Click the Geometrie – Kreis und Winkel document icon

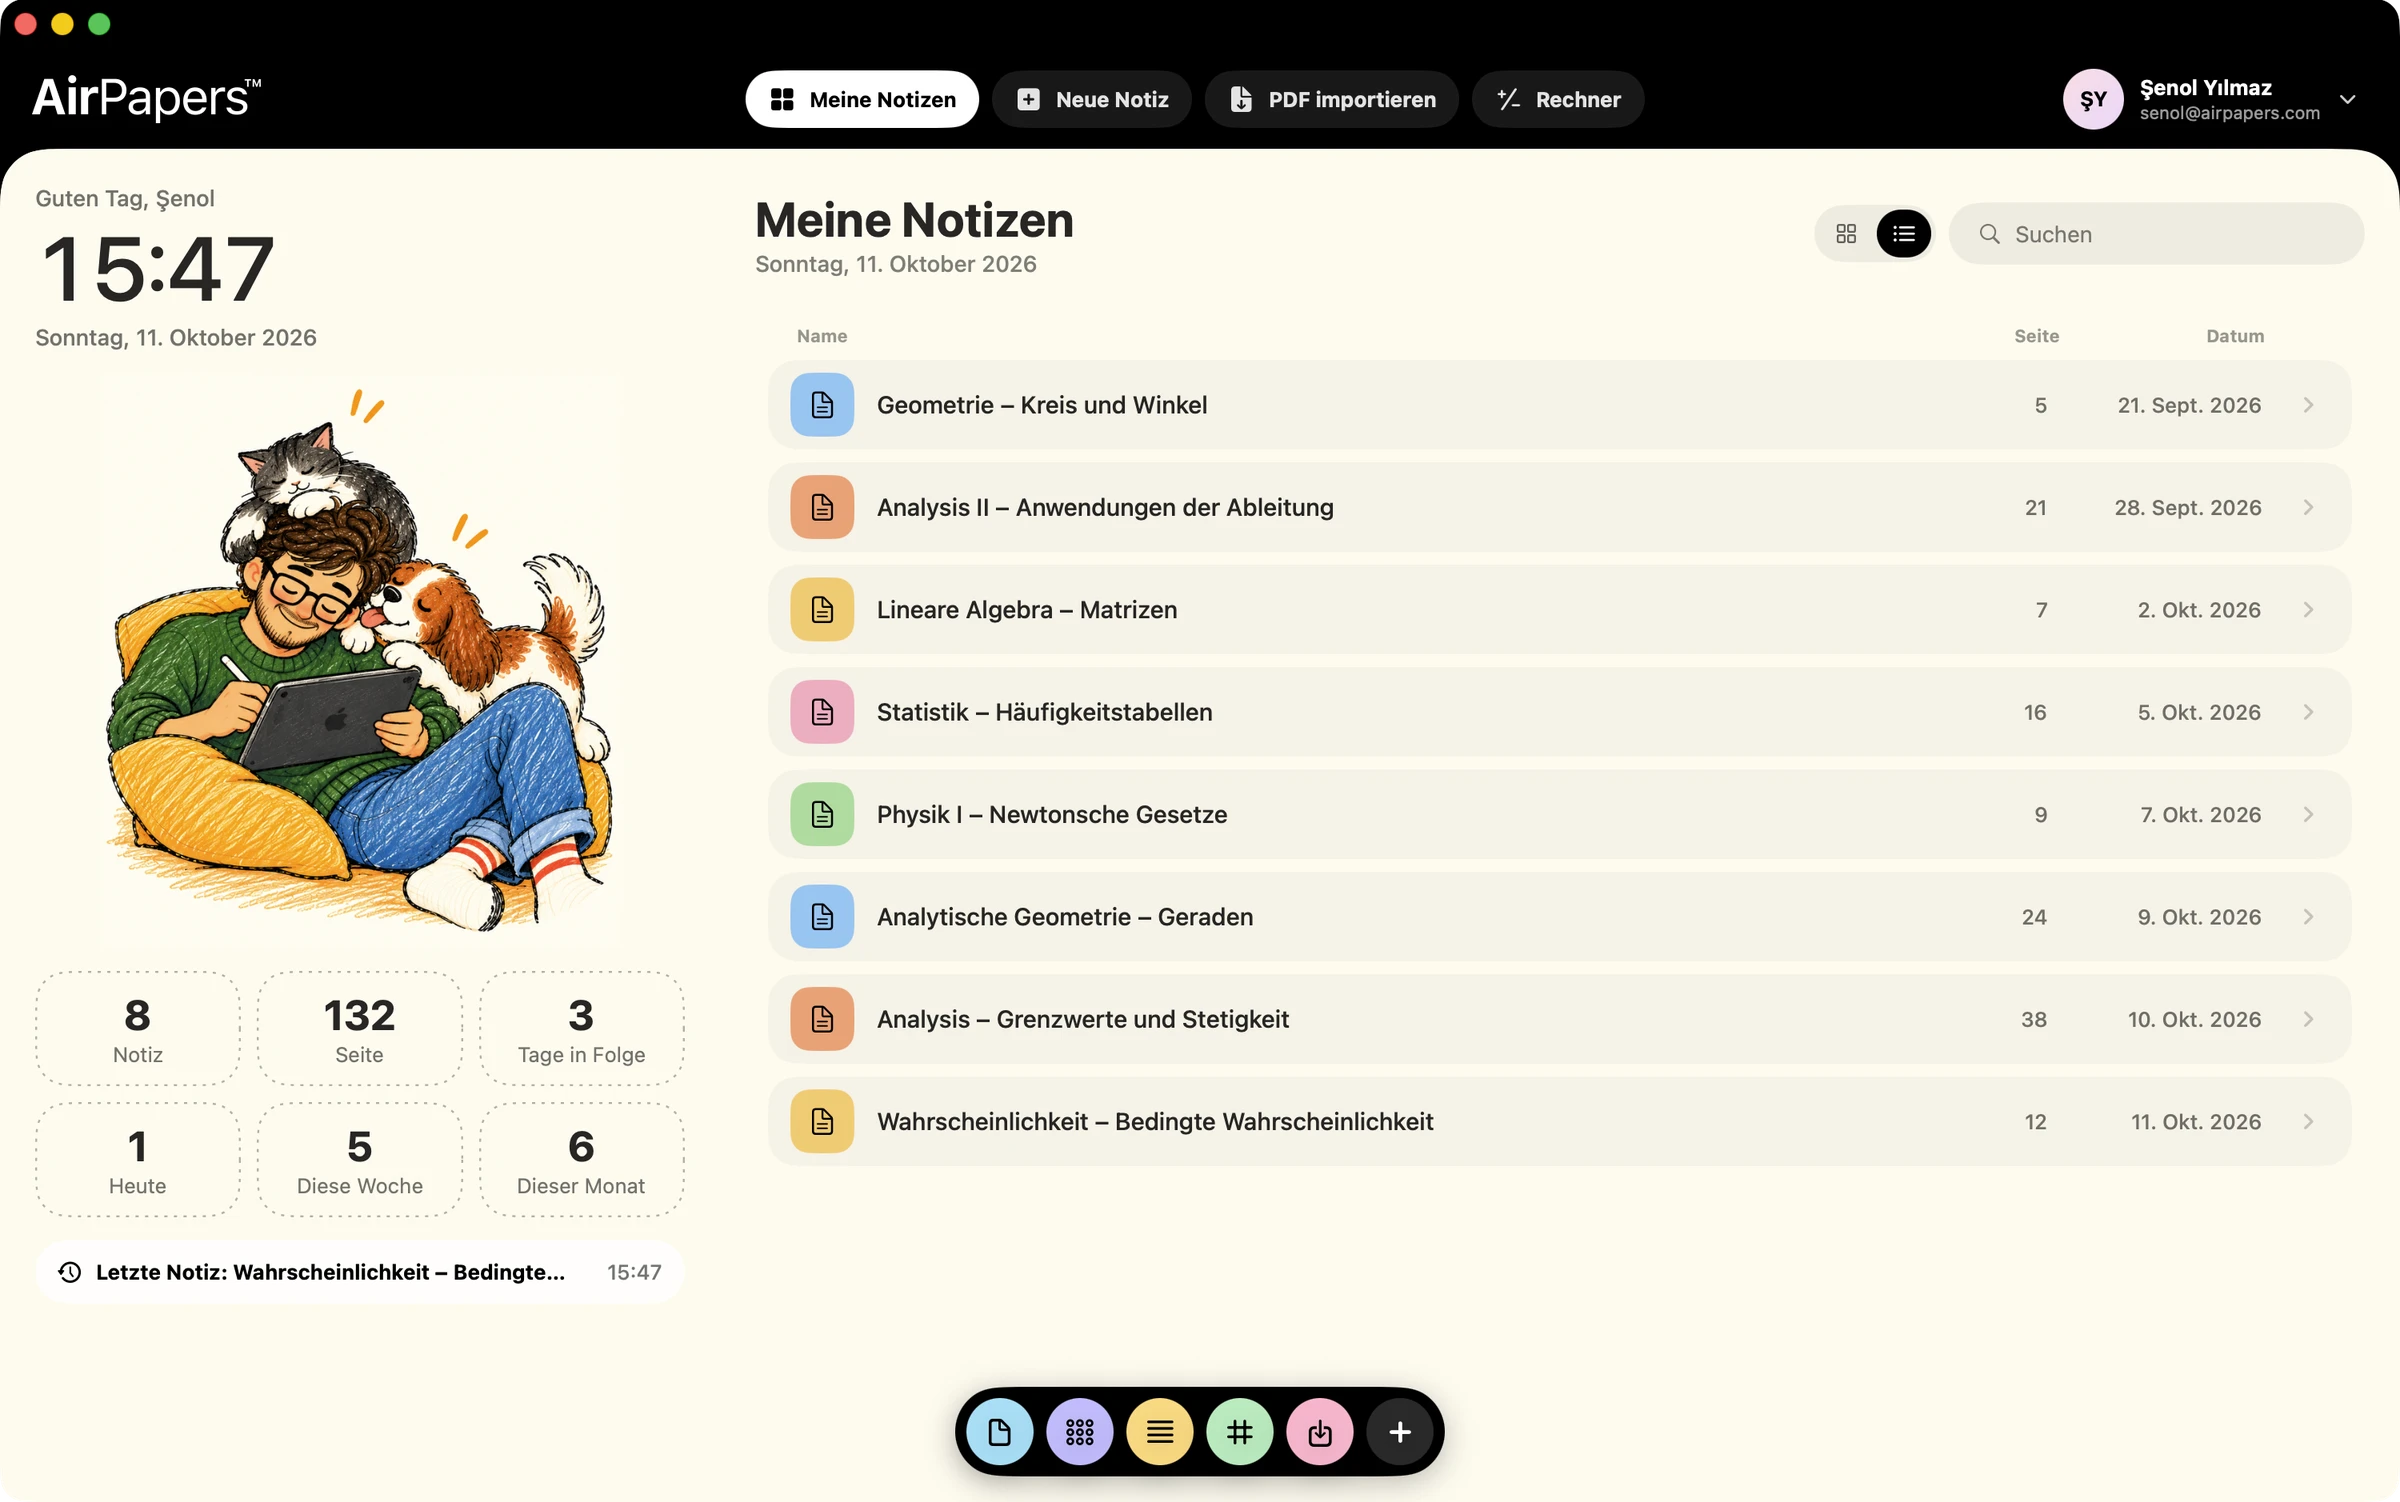(822, 405)
